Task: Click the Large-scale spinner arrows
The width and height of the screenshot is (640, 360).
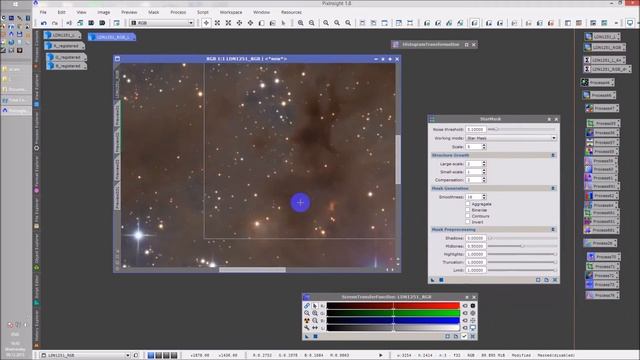Action: [484, 164]
